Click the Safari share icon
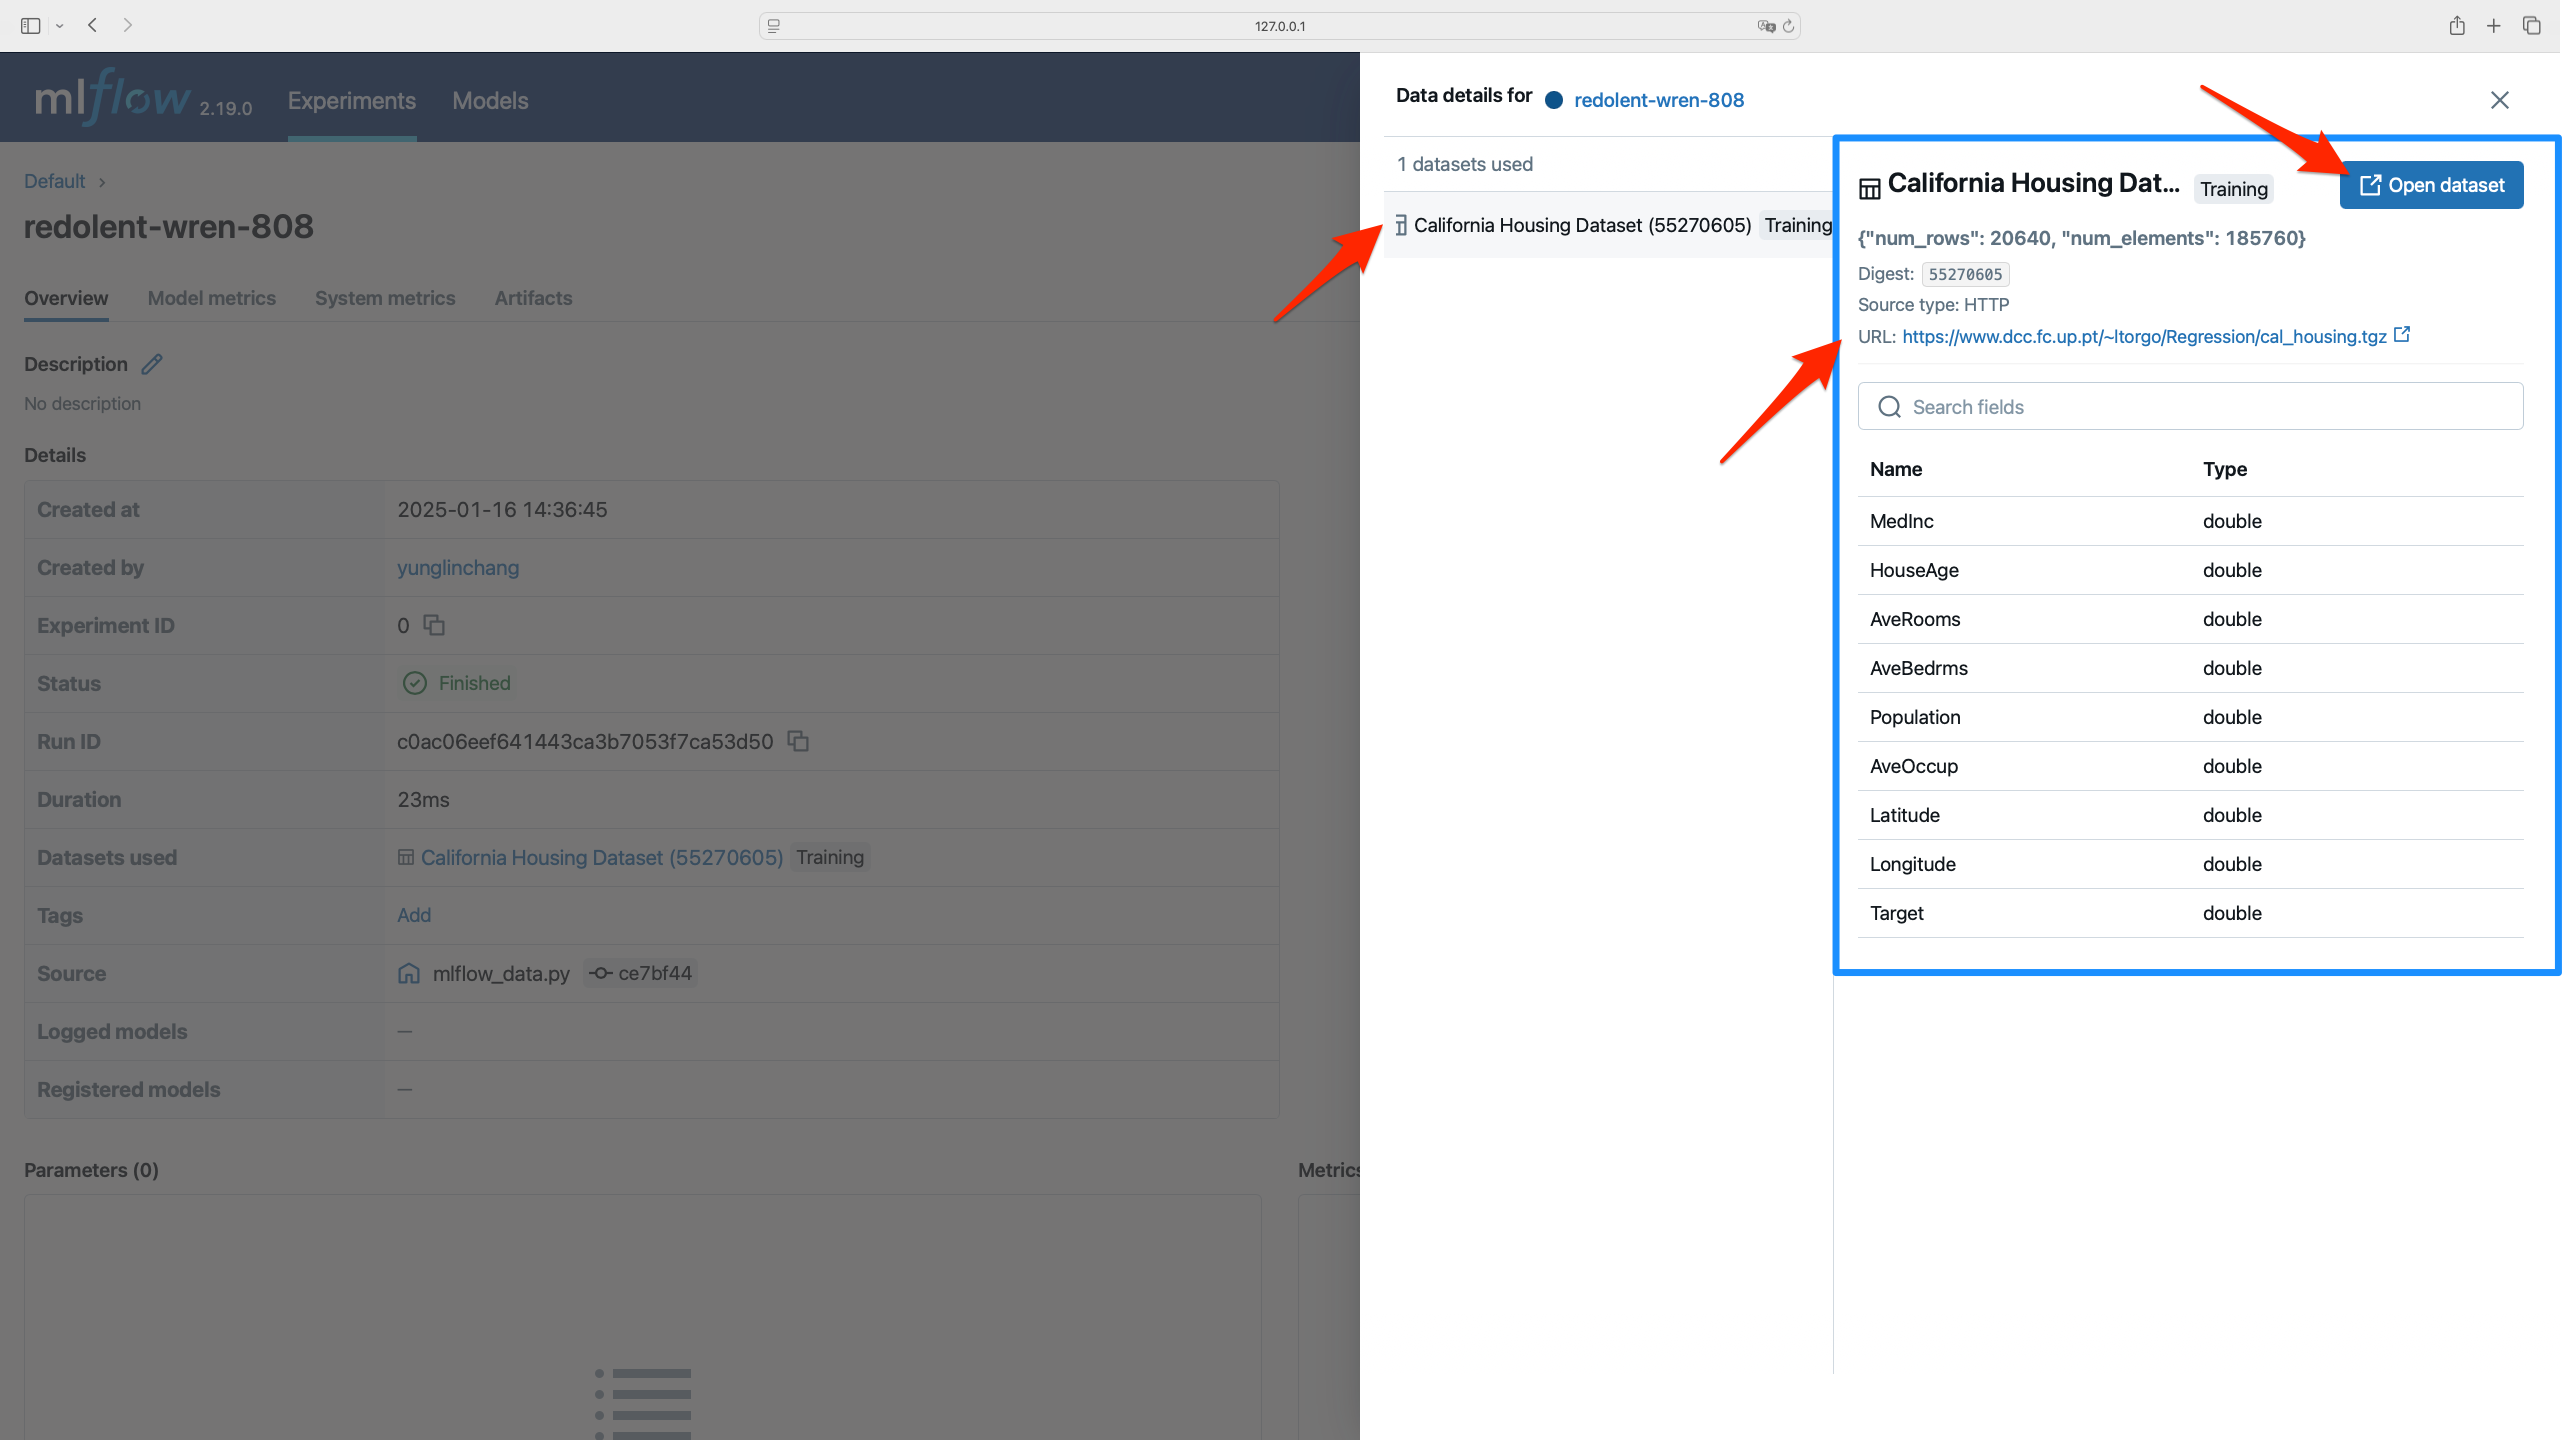The image size is (2562, 1440). pos(2456,26)
